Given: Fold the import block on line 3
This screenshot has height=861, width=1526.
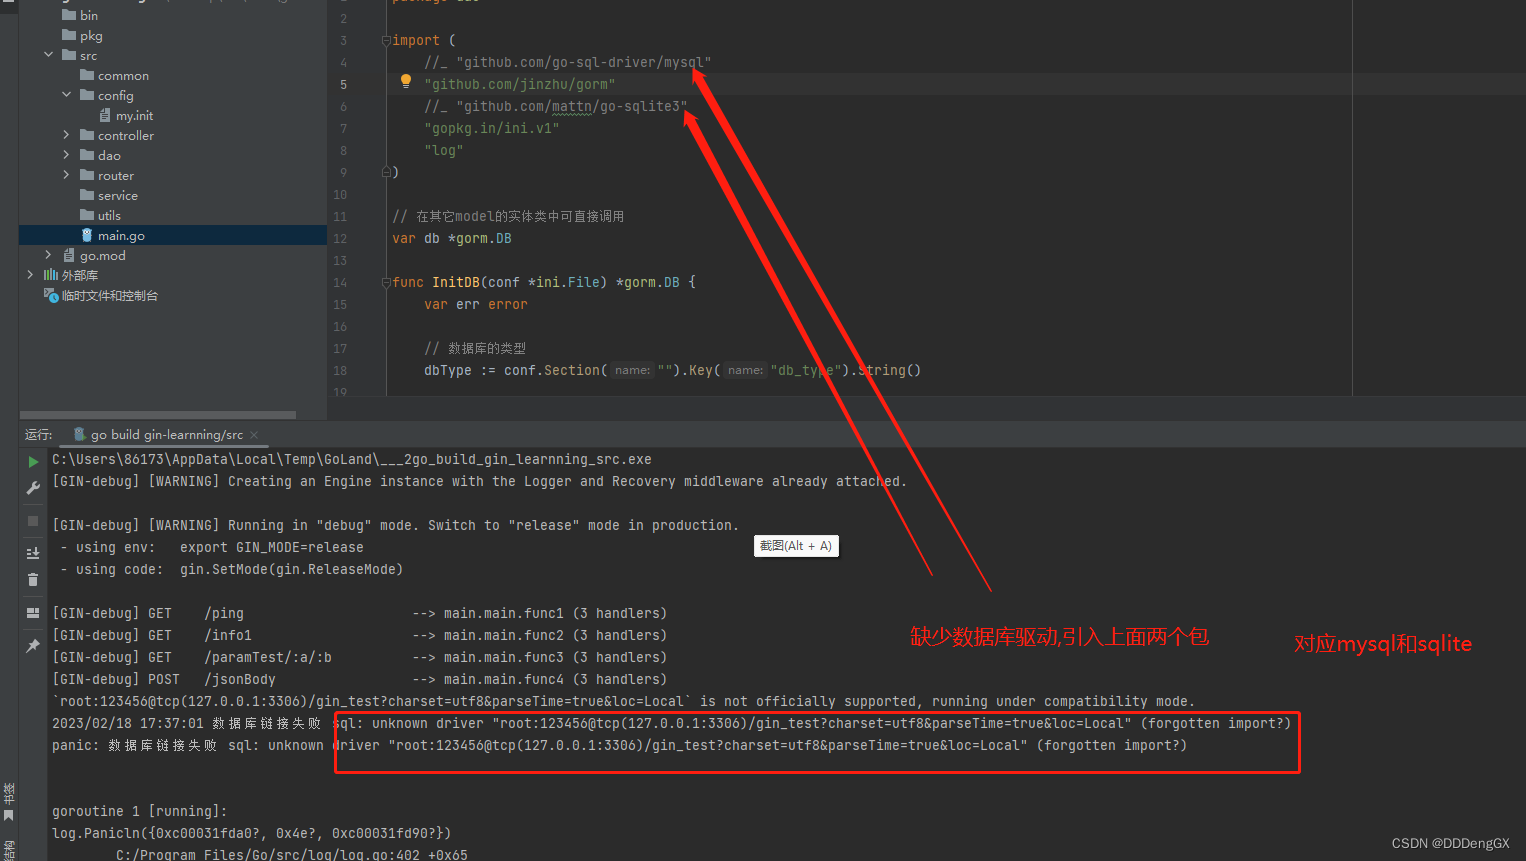Looking at the screenshot, I should pos(386,41).
